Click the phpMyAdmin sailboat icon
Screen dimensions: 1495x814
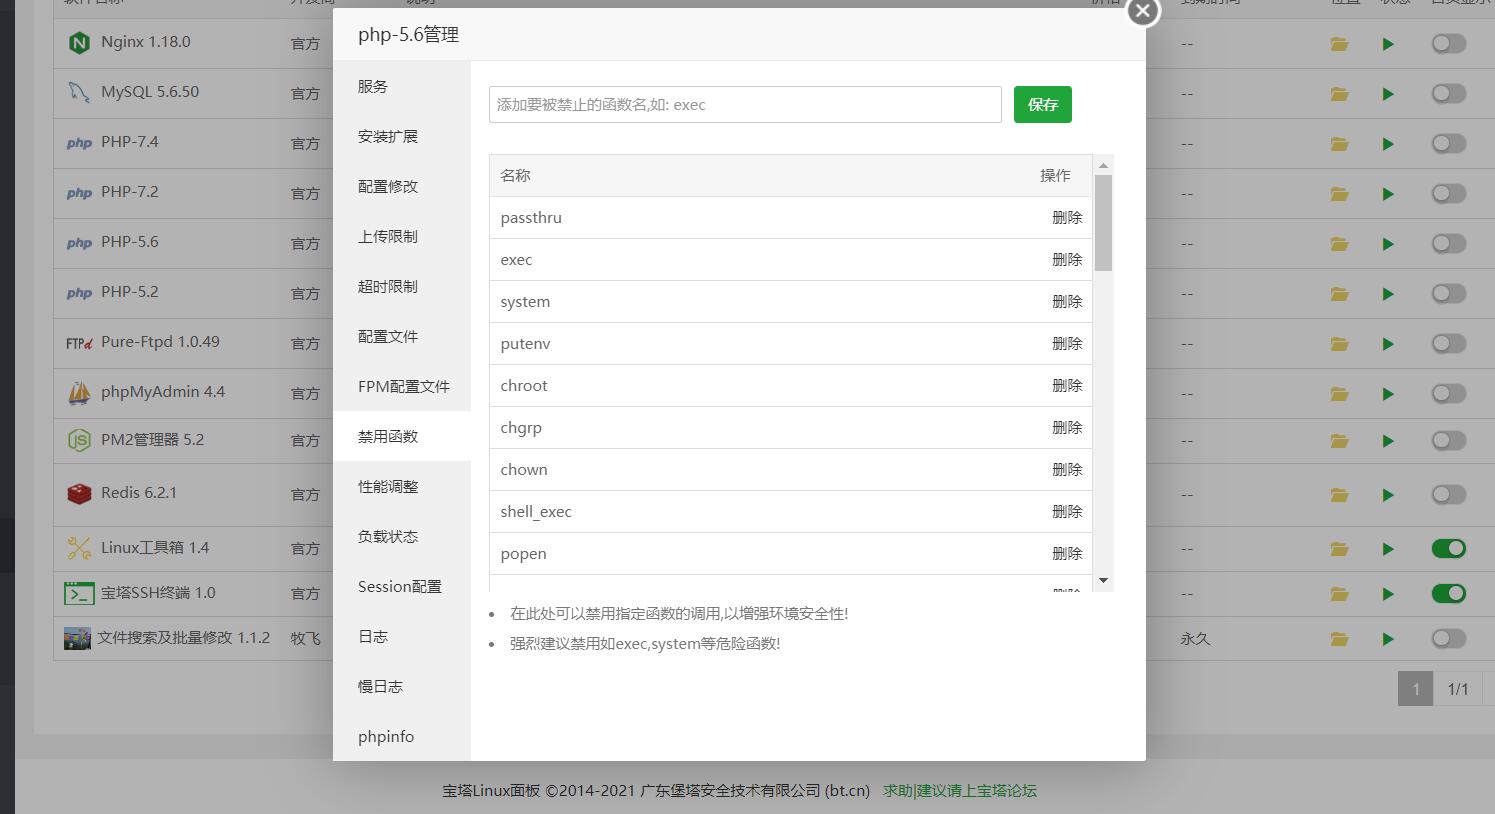[79, 392]
